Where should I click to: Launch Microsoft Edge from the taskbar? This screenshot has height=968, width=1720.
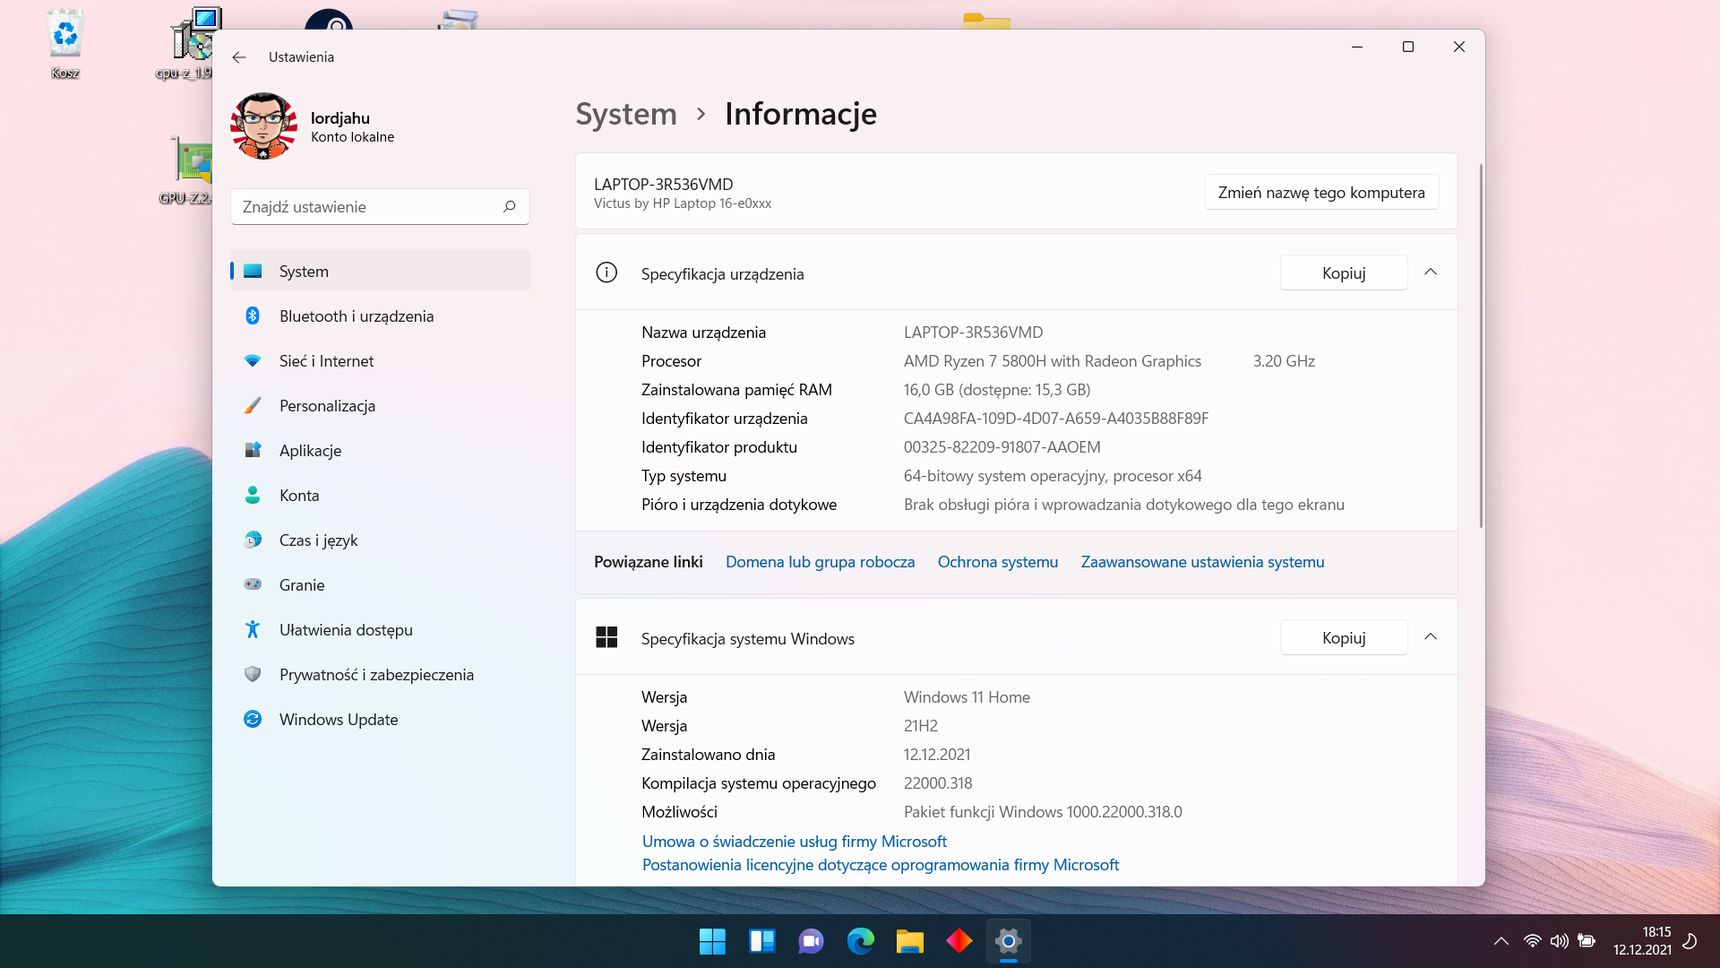tap(860, 941)
